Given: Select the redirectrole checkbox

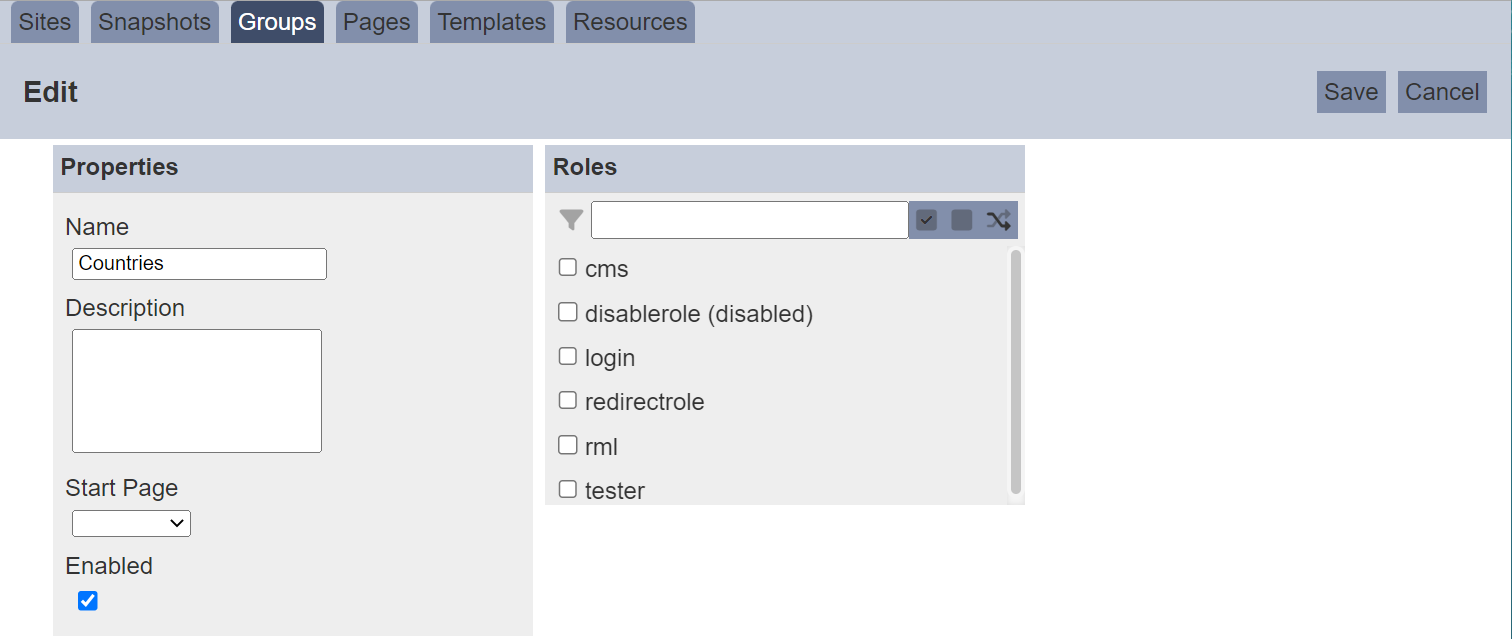Looking at the screenshot, I should coord(568,400).
